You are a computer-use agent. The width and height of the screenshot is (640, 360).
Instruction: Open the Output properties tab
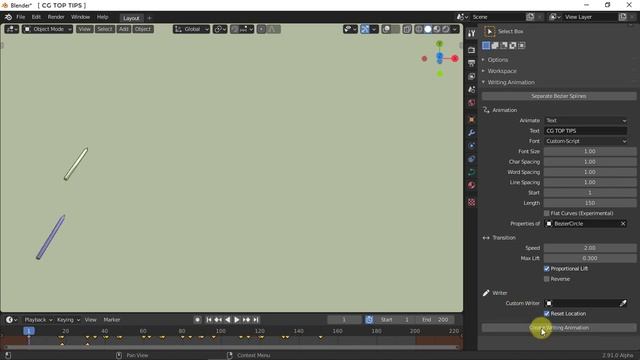coord(471,63)
